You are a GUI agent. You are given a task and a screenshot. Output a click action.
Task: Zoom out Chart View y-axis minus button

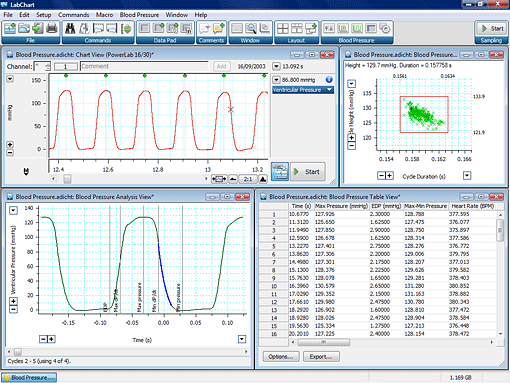click(x=10, y=153)
